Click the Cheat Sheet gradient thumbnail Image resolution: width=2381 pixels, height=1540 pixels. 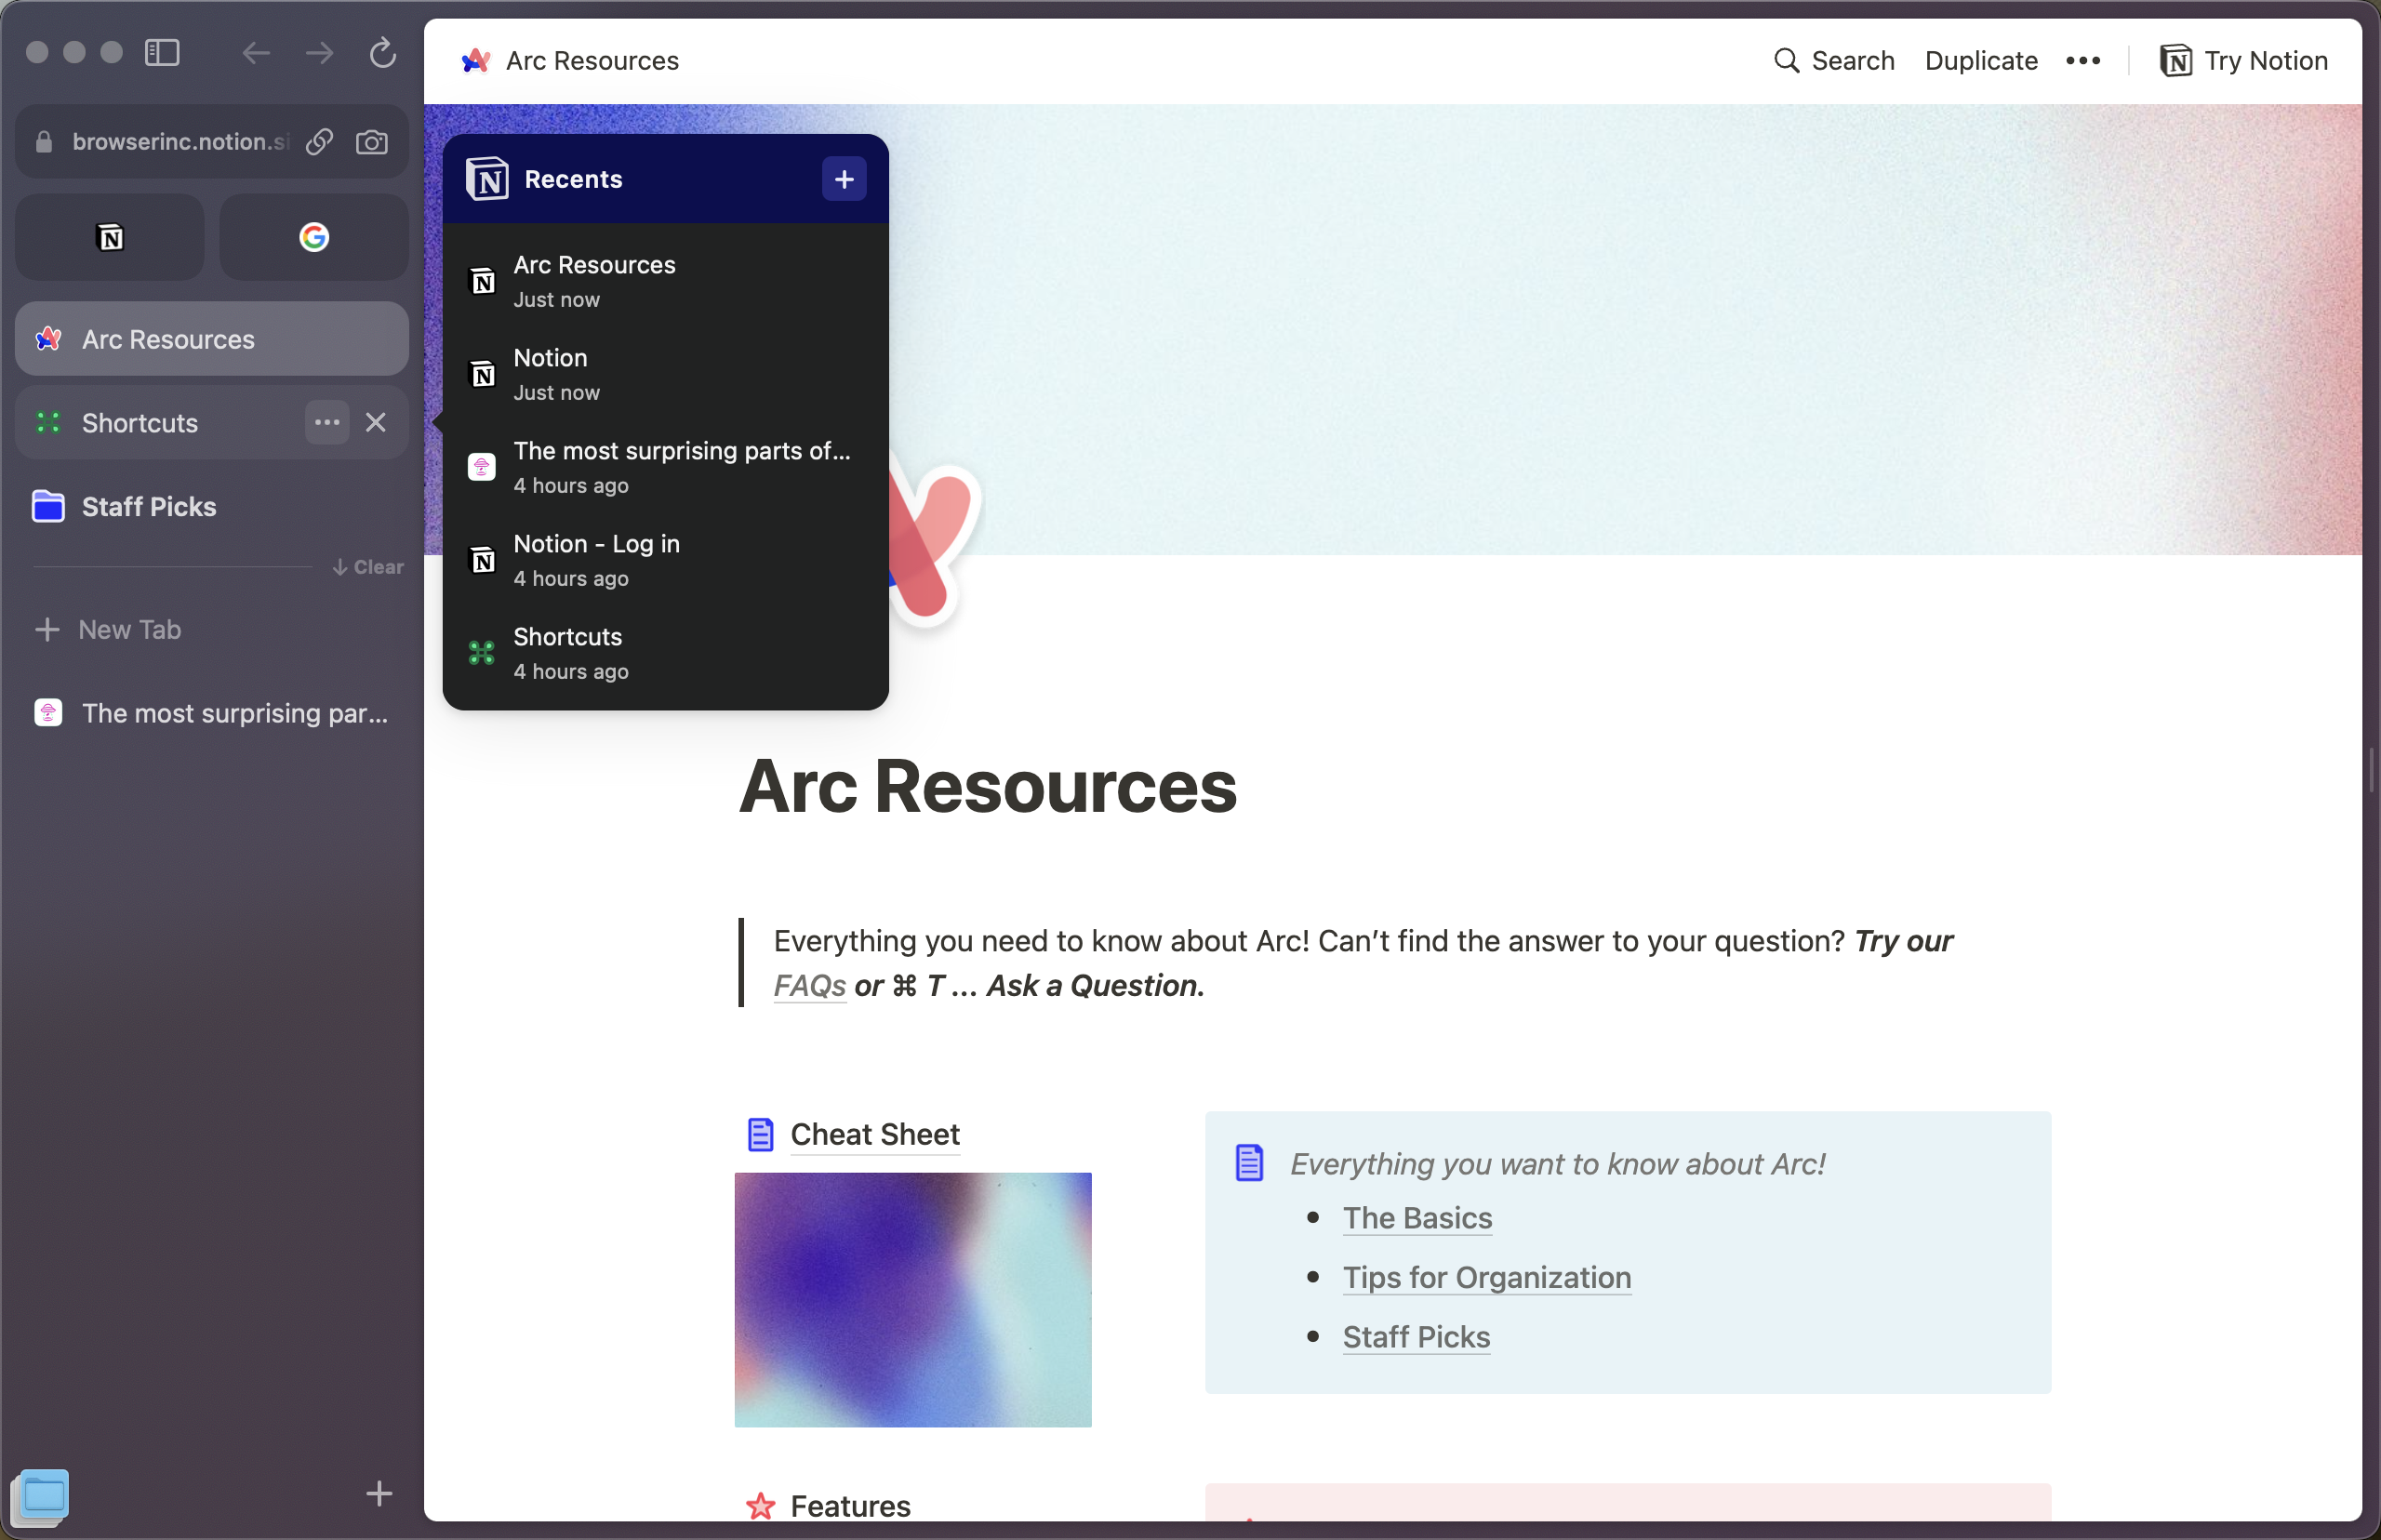tap(913, 1300)
